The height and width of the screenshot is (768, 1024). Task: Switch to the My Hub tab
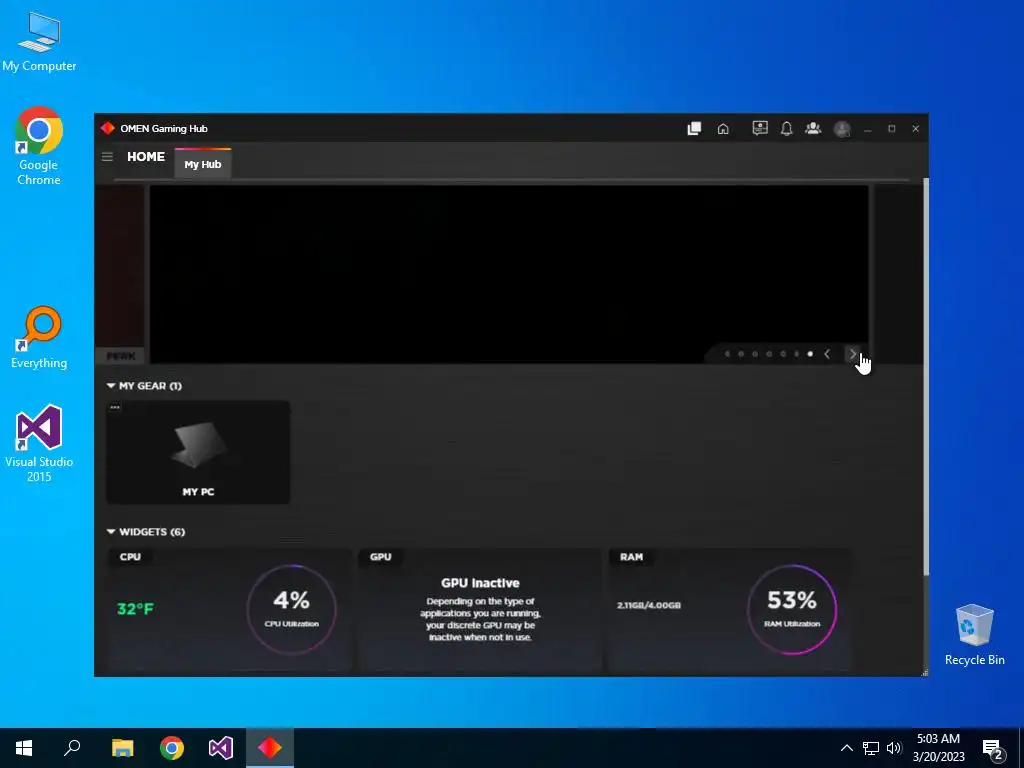point(202,164)
